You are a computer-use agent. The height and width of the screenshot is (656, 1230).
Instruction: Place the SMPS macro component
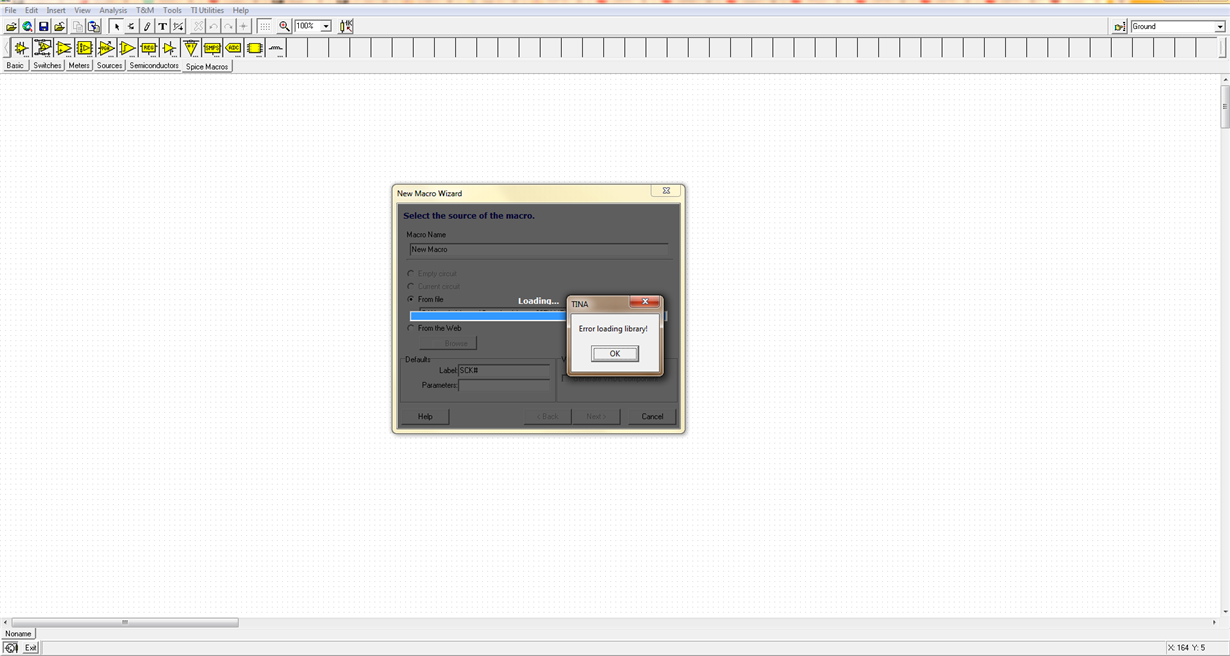(x=212, y=48)
